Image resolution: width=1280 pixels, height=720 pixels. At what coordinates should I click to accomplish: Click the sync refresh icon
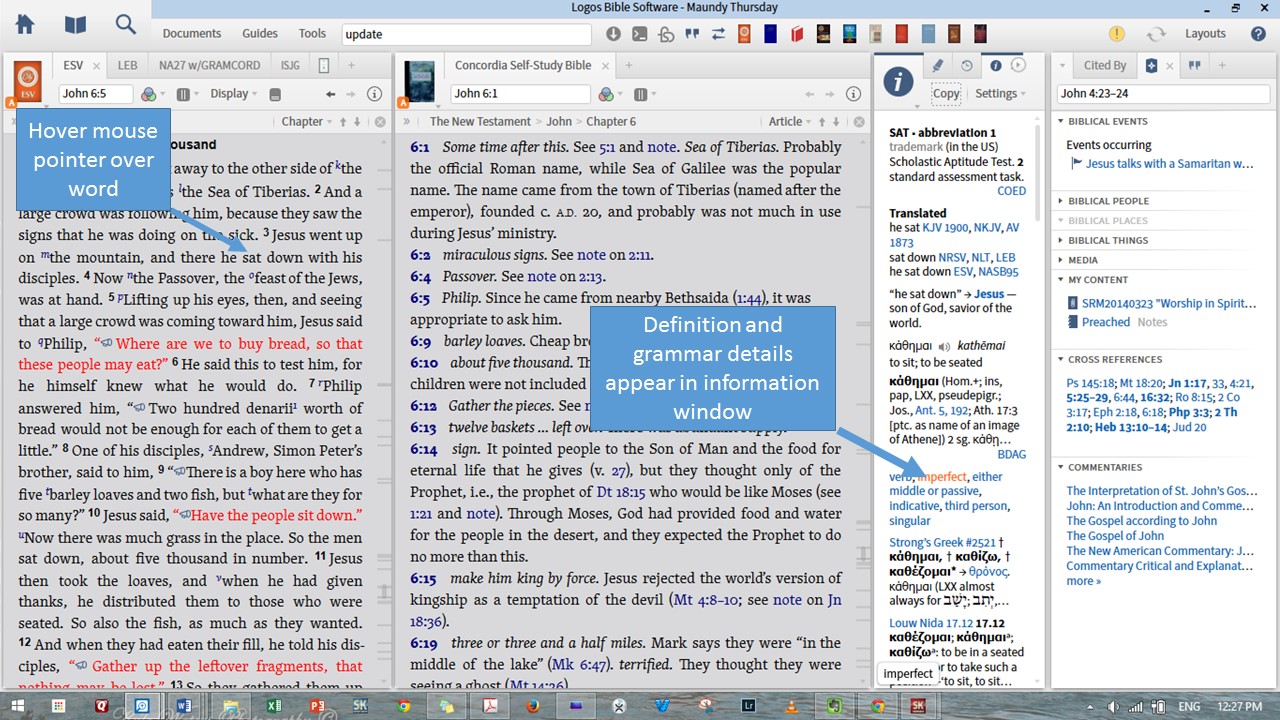(1156, 33)
